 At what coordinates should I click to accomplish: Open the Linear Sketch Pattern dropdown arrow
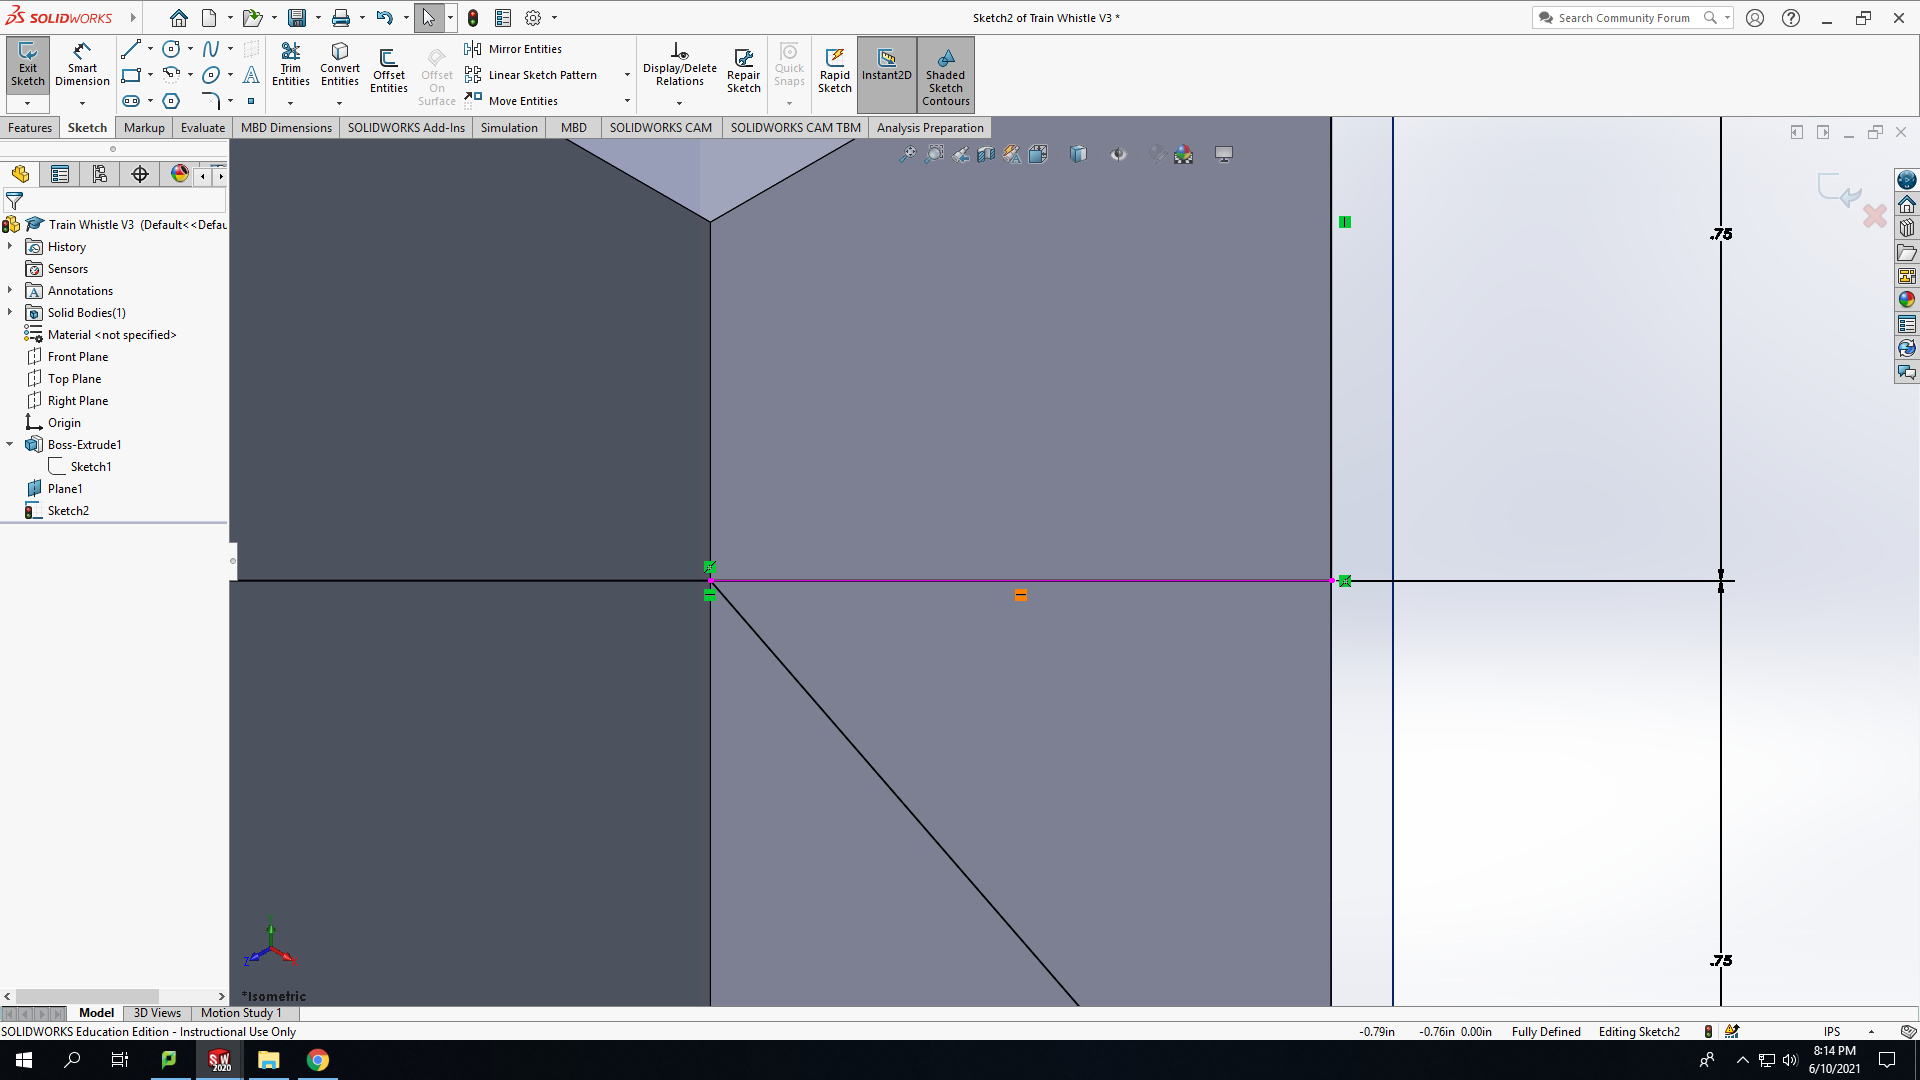[x=627, y=75]
